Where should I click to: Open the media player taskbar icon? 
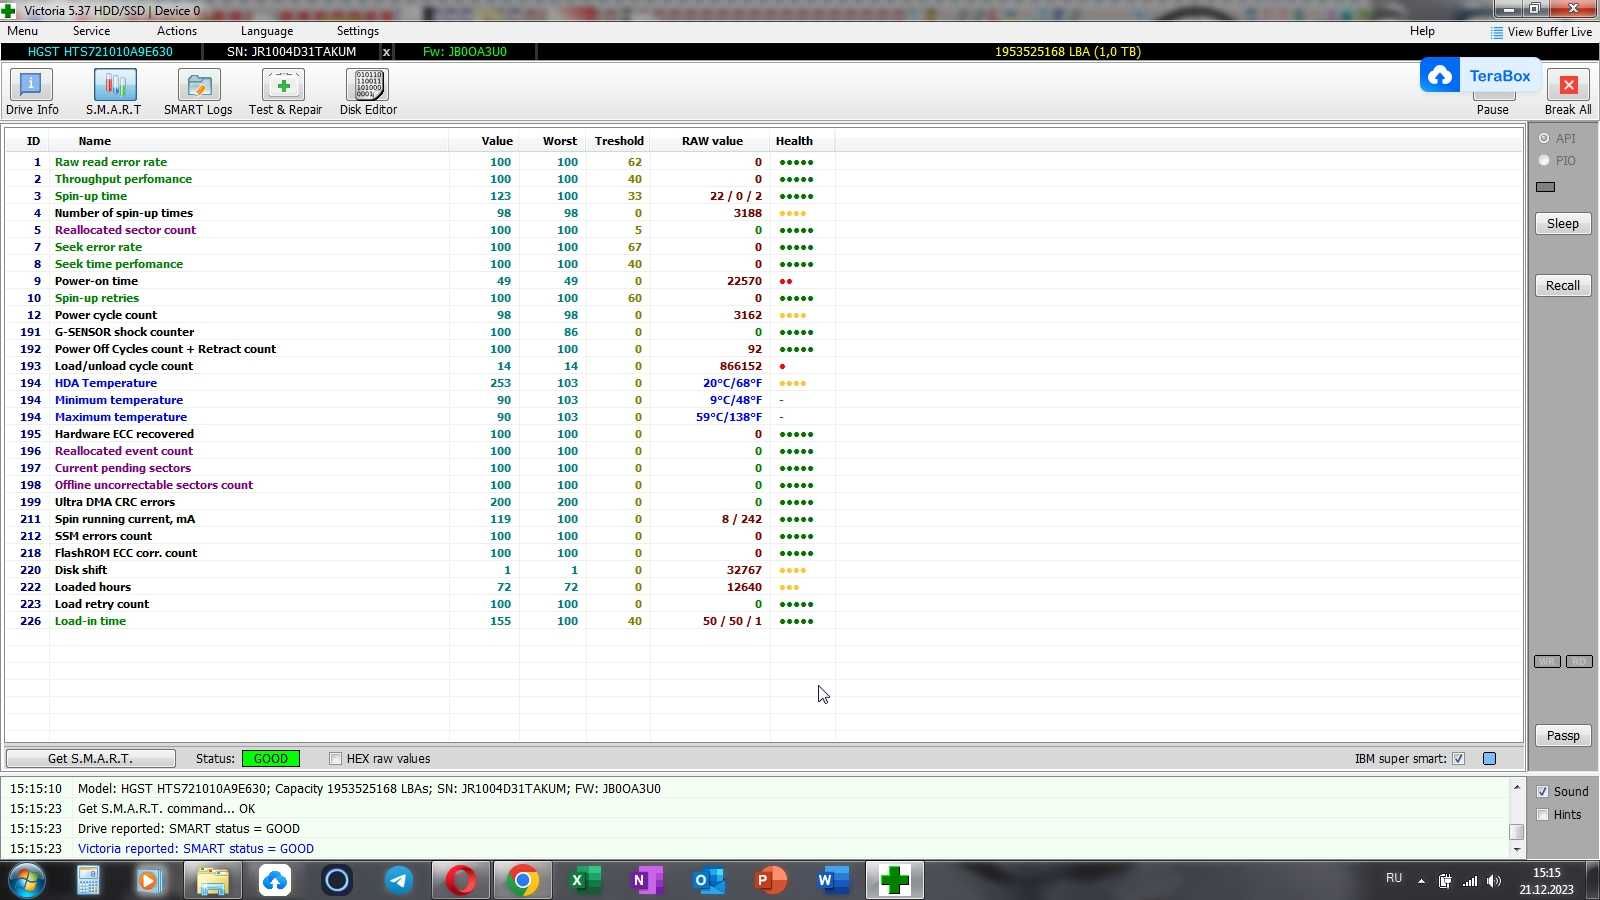click(x=149, y=880)
